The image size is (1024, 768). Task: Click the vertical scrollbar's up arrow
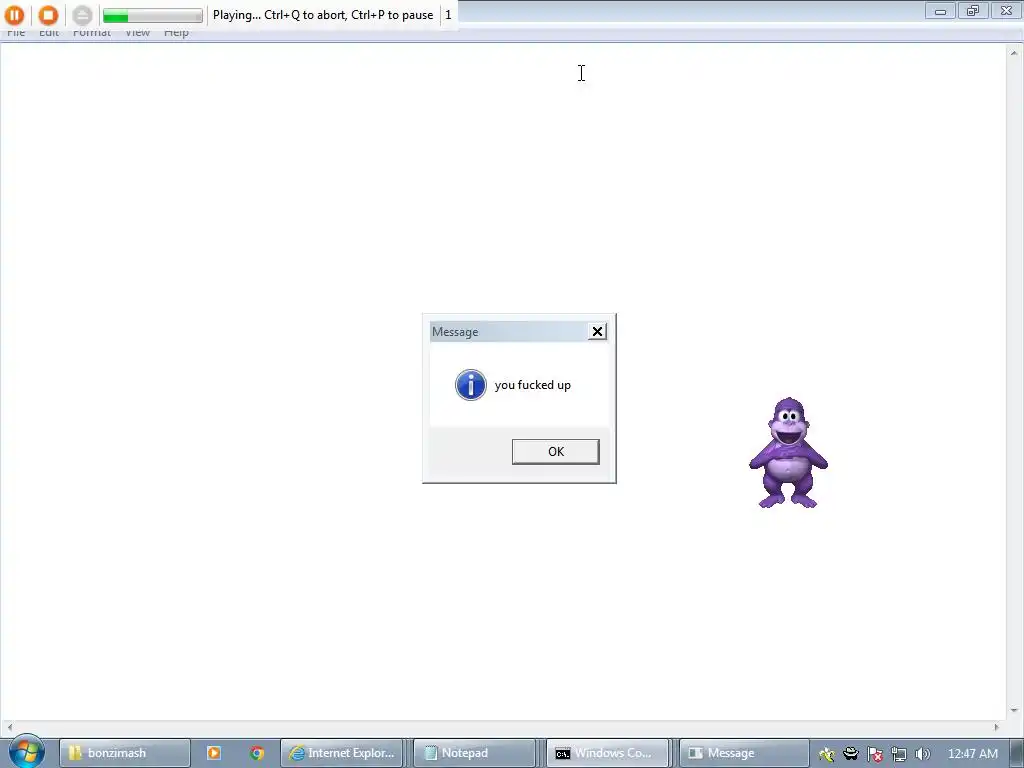[x=1014, y=52]
